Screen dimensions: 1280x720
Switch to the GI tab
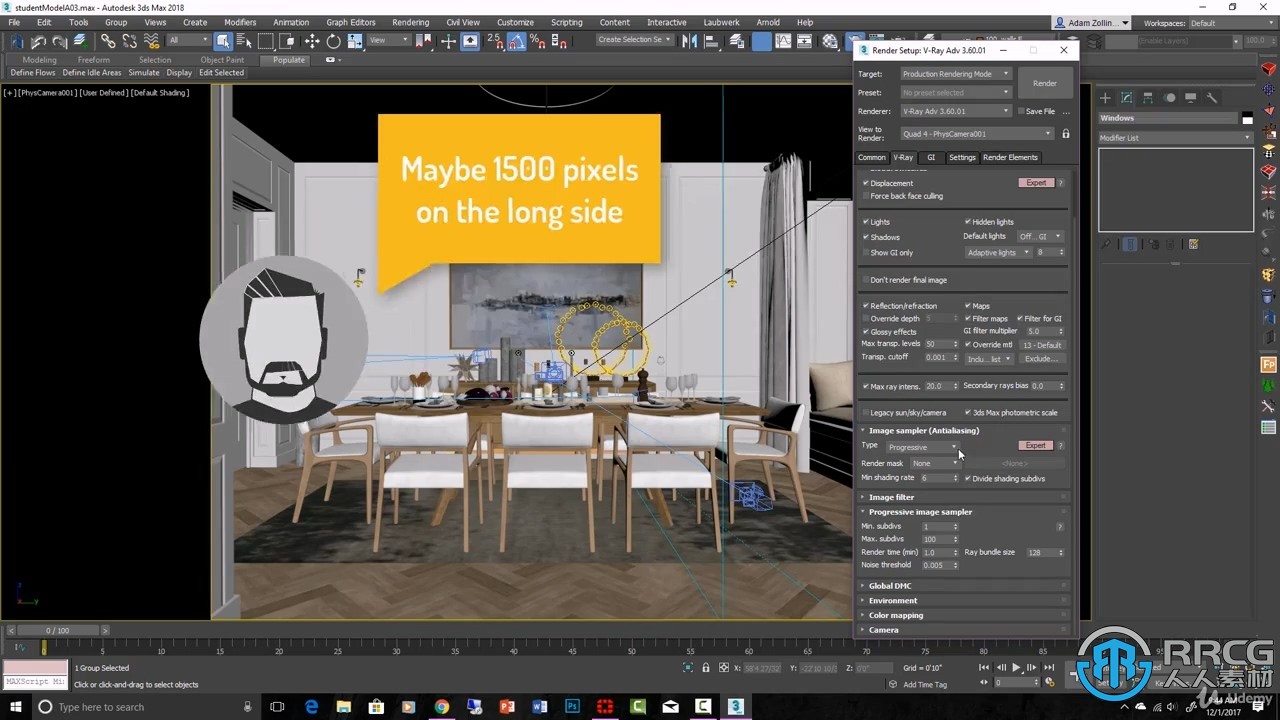(931, 157)
